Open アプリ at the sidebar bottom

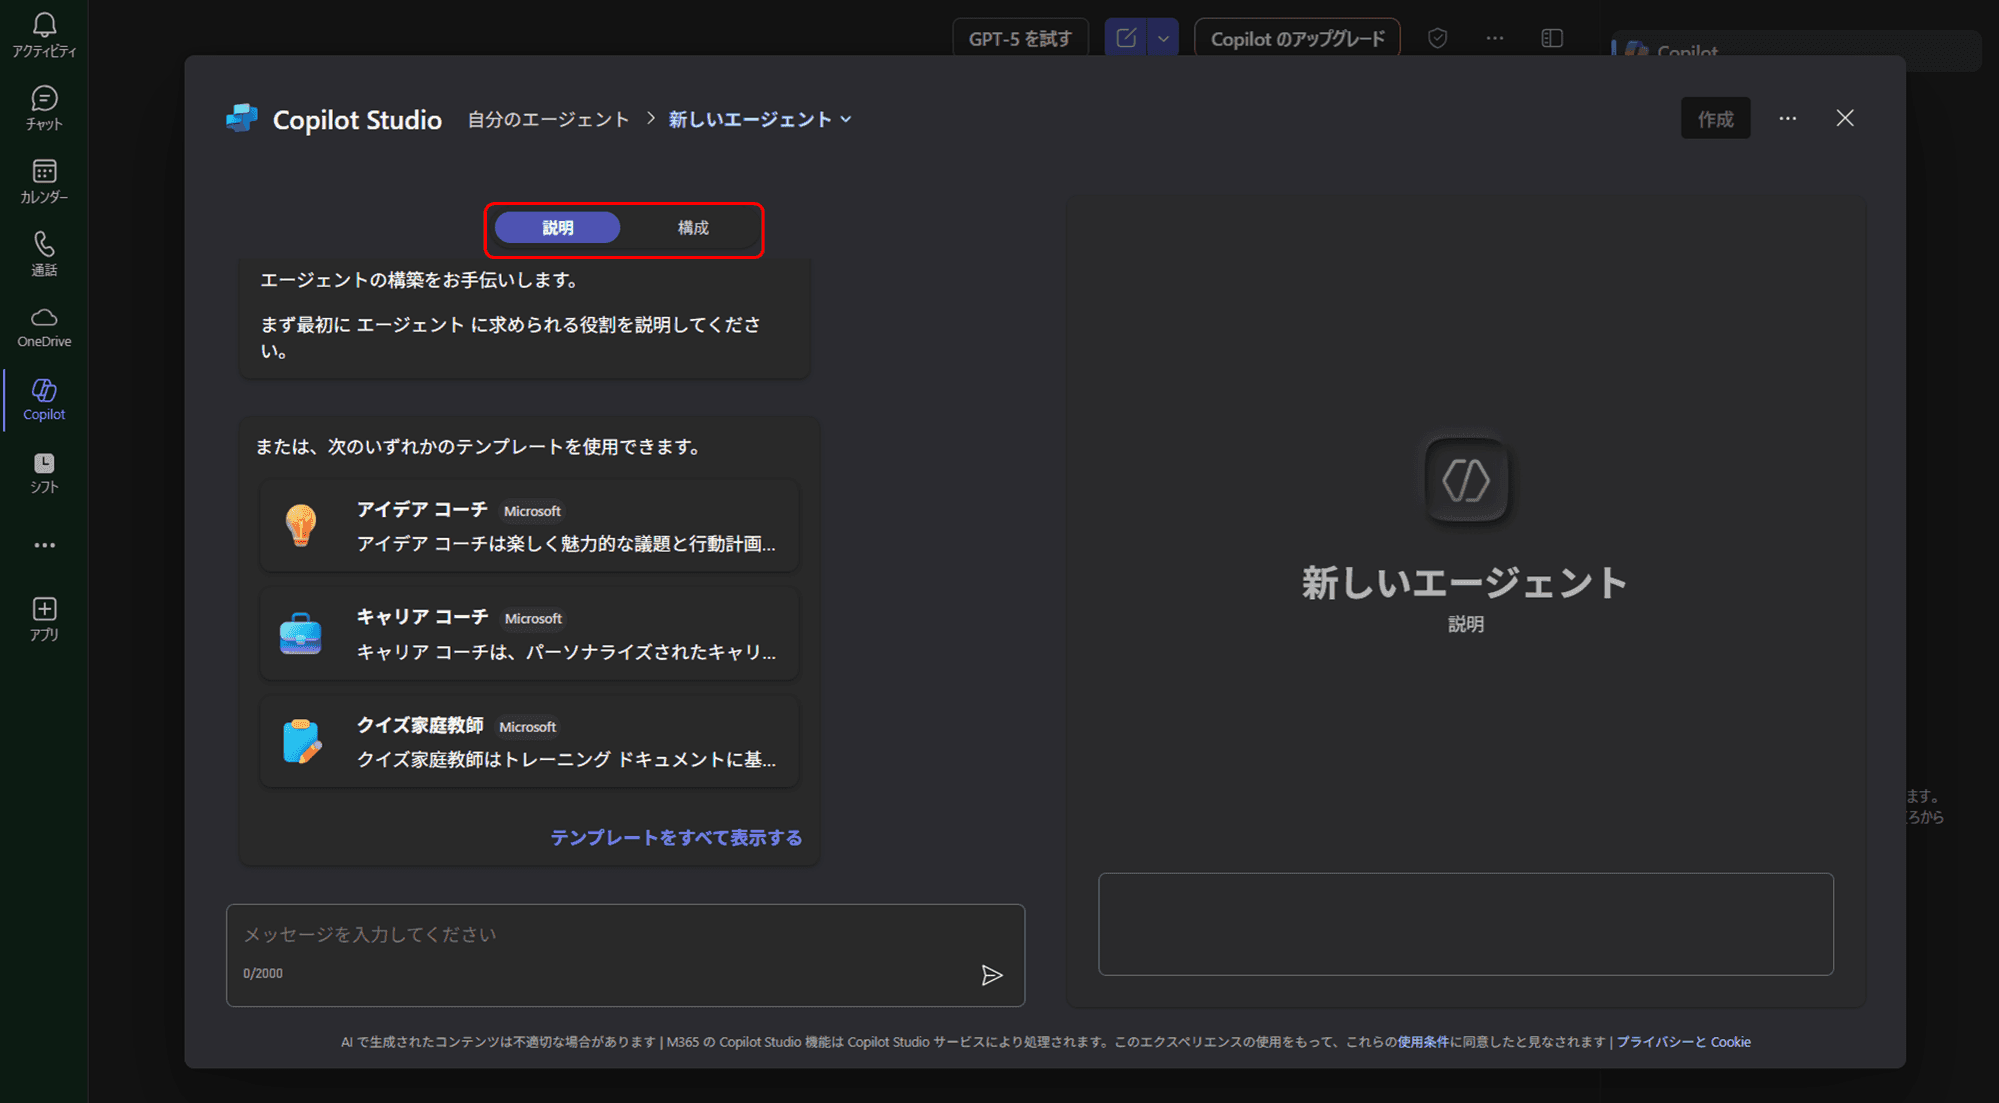pos(44,618)
